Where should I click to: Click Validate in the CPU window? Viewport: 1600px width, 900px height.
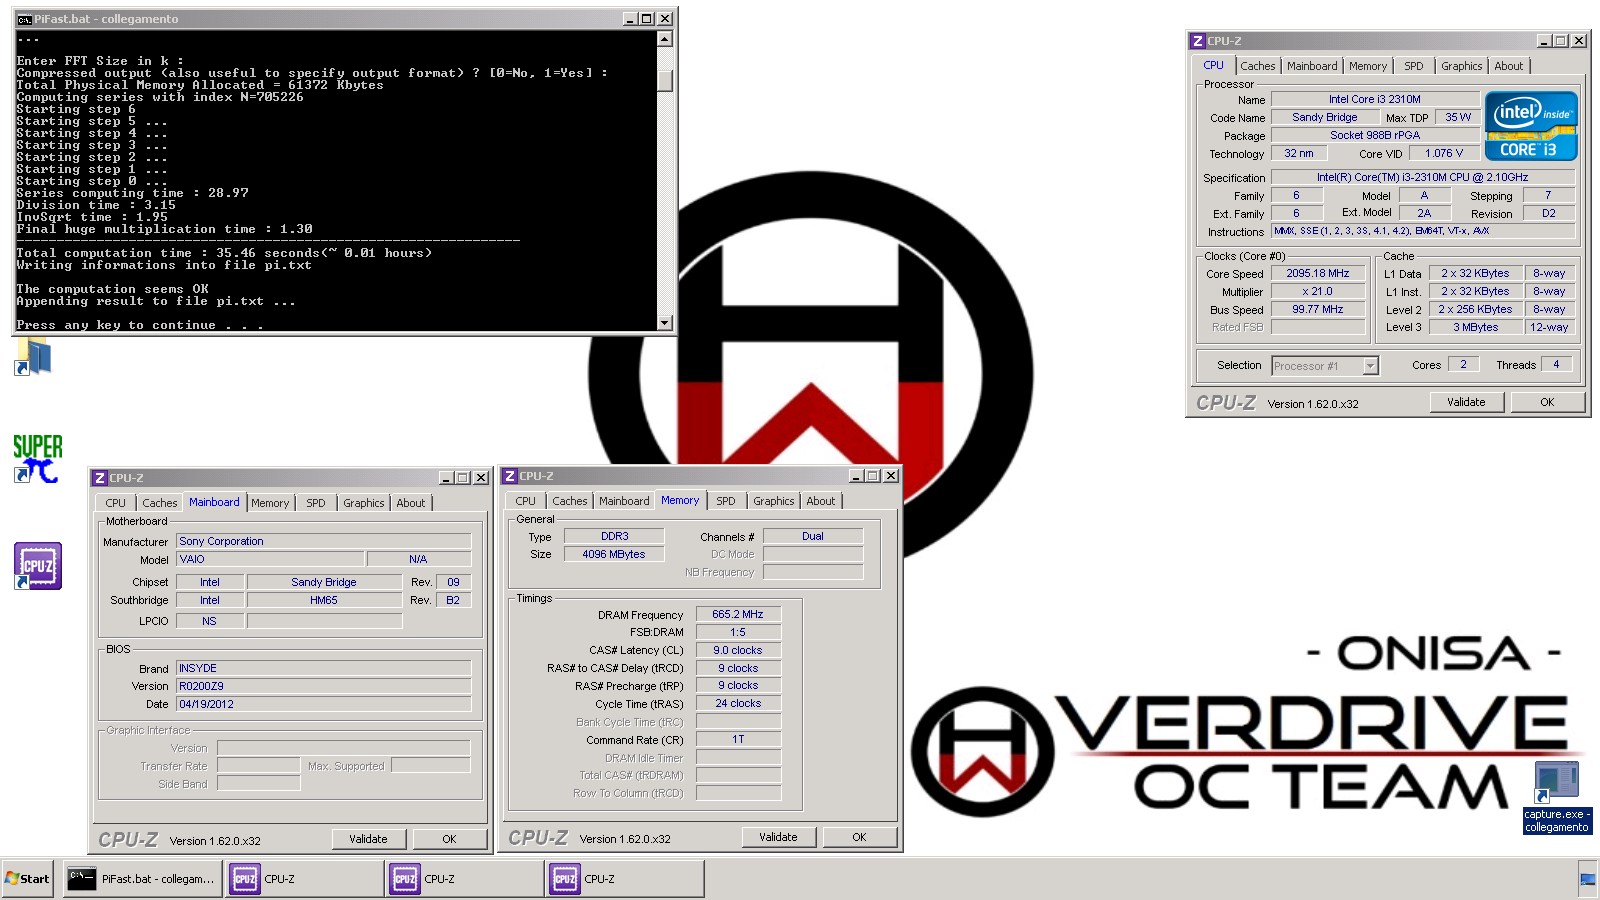[x=1466, y=402]
